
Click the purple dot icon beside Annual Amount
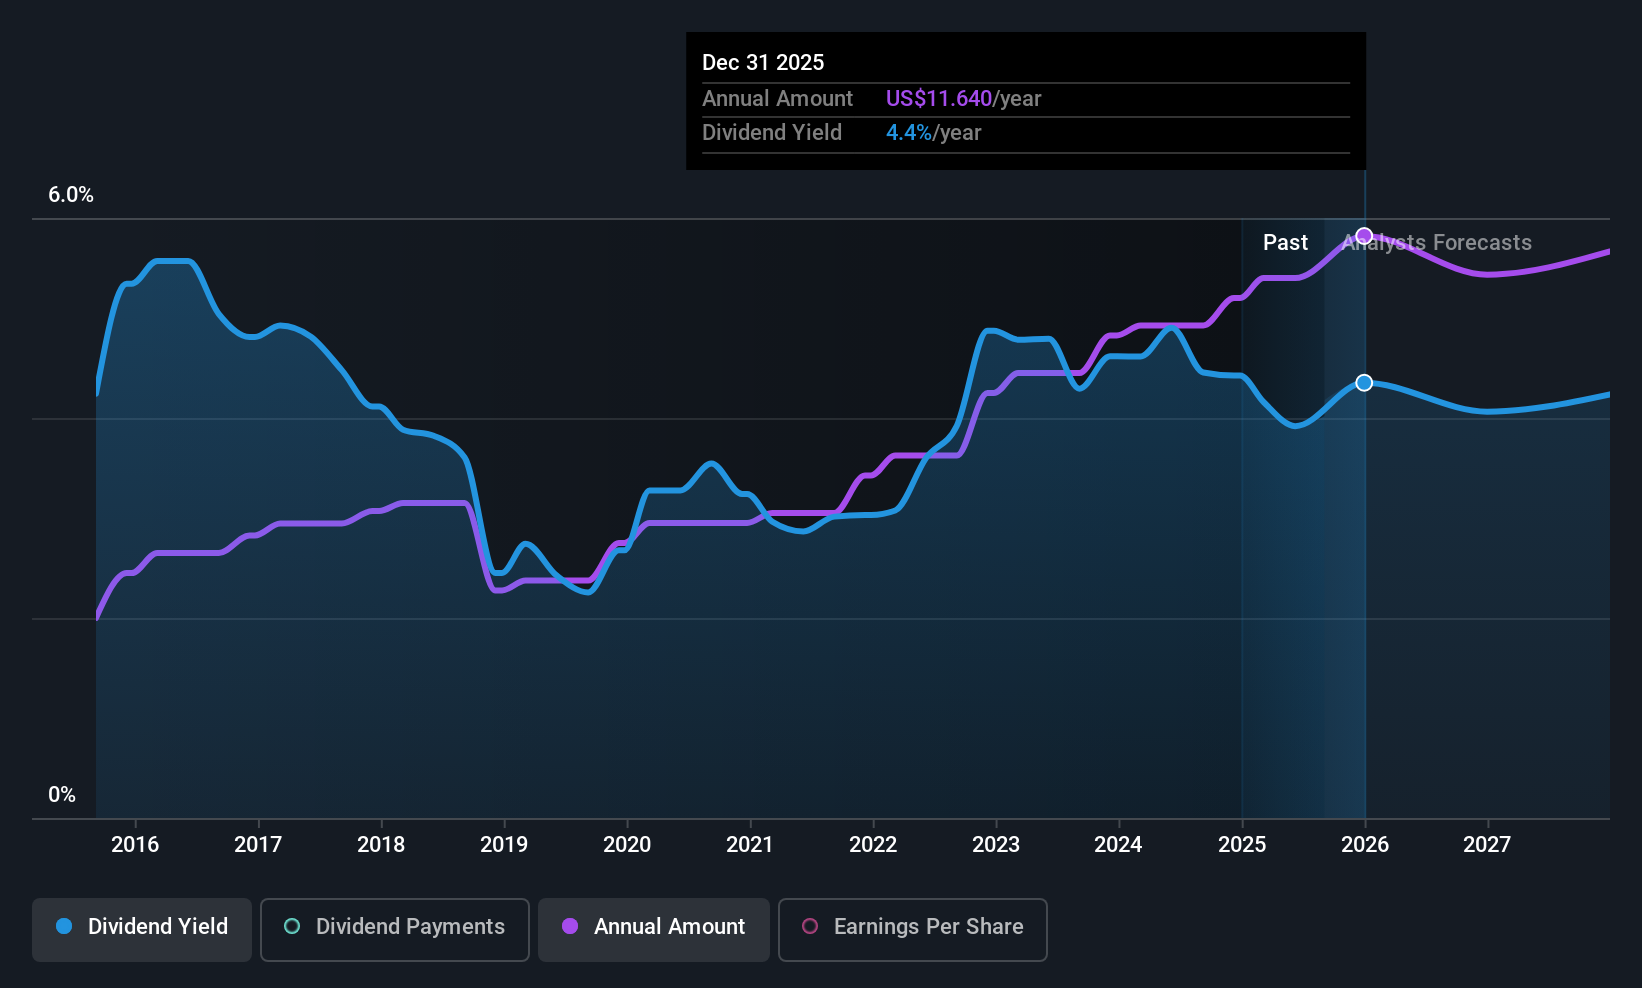click(x=569, y=927)
